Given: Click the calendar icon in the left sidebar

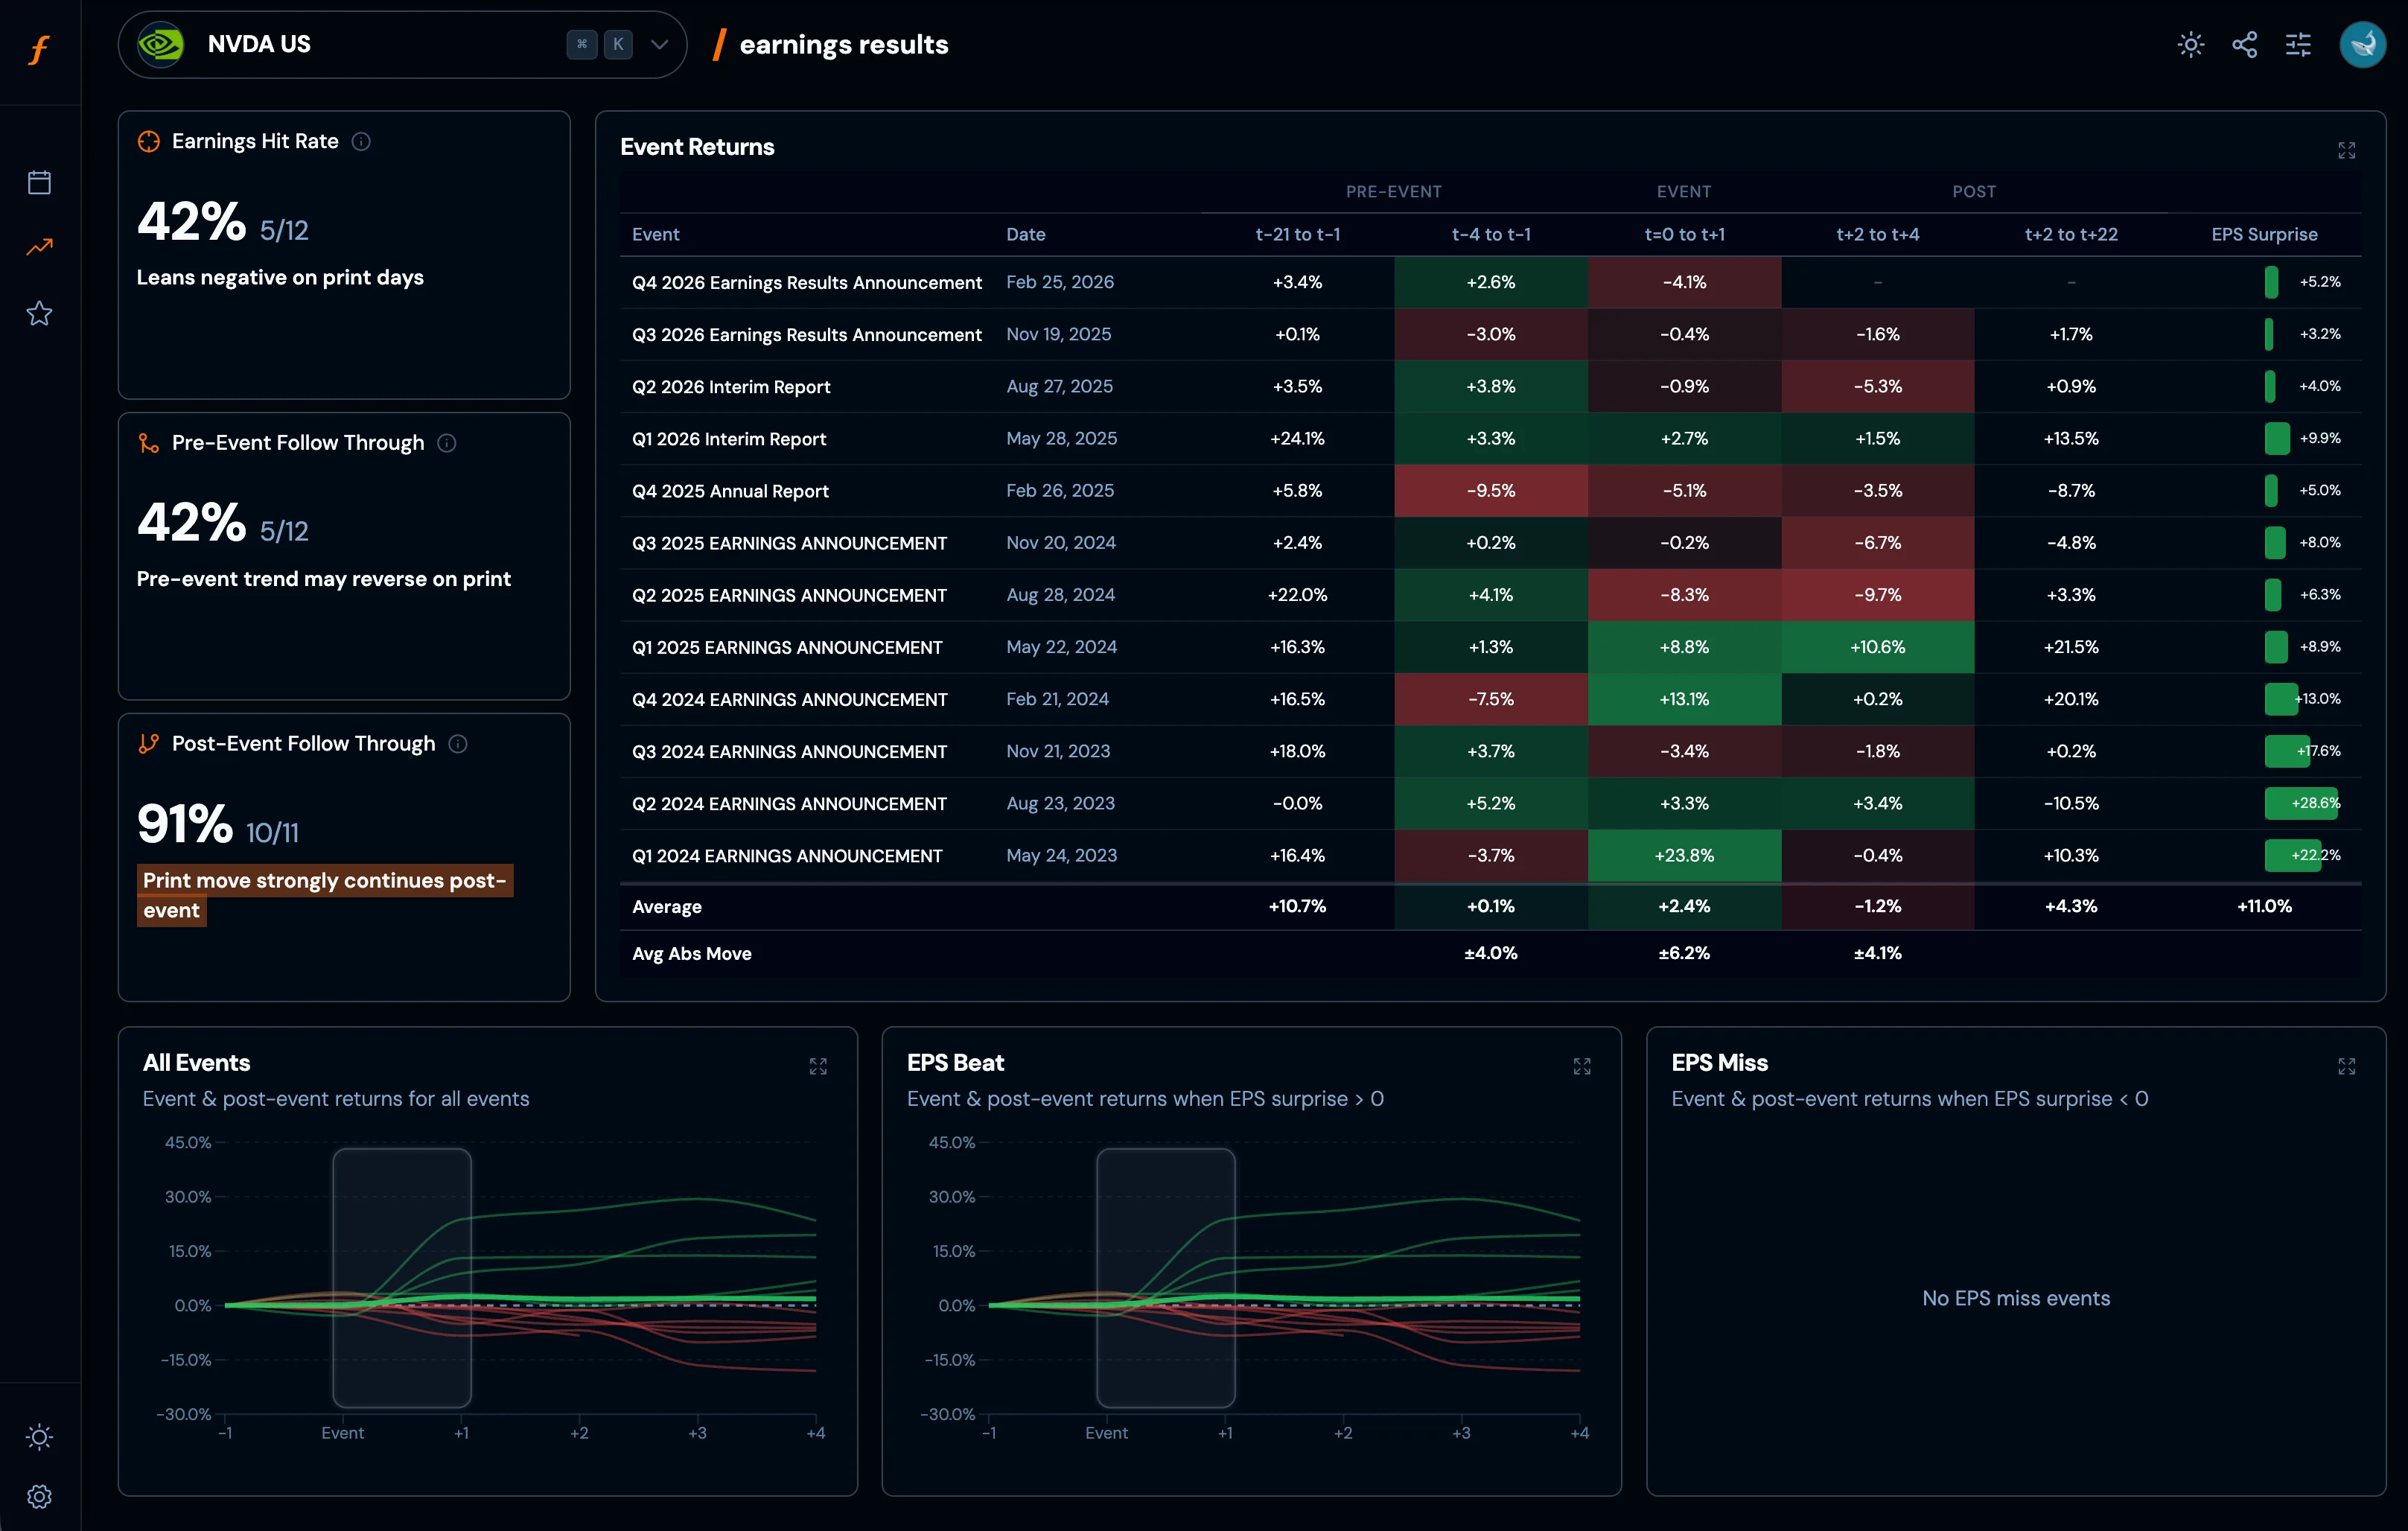Looking at the screenshot, I should pos(39,182).
